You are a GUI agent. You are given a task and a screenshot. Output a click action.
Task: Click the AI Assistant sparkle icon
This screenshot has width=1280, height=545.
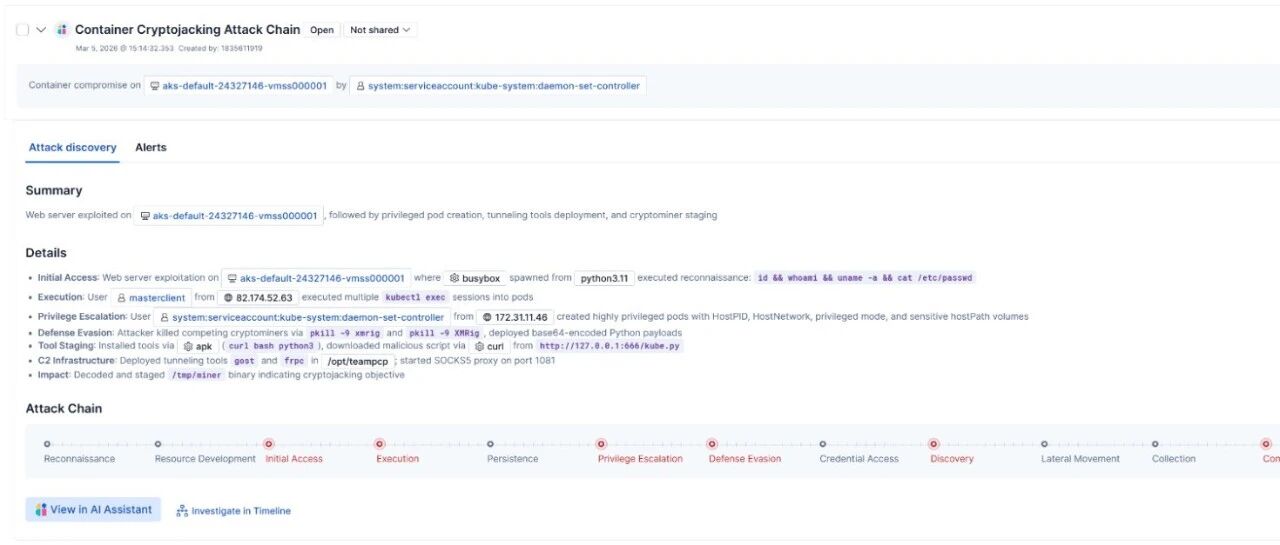point(41,510)
